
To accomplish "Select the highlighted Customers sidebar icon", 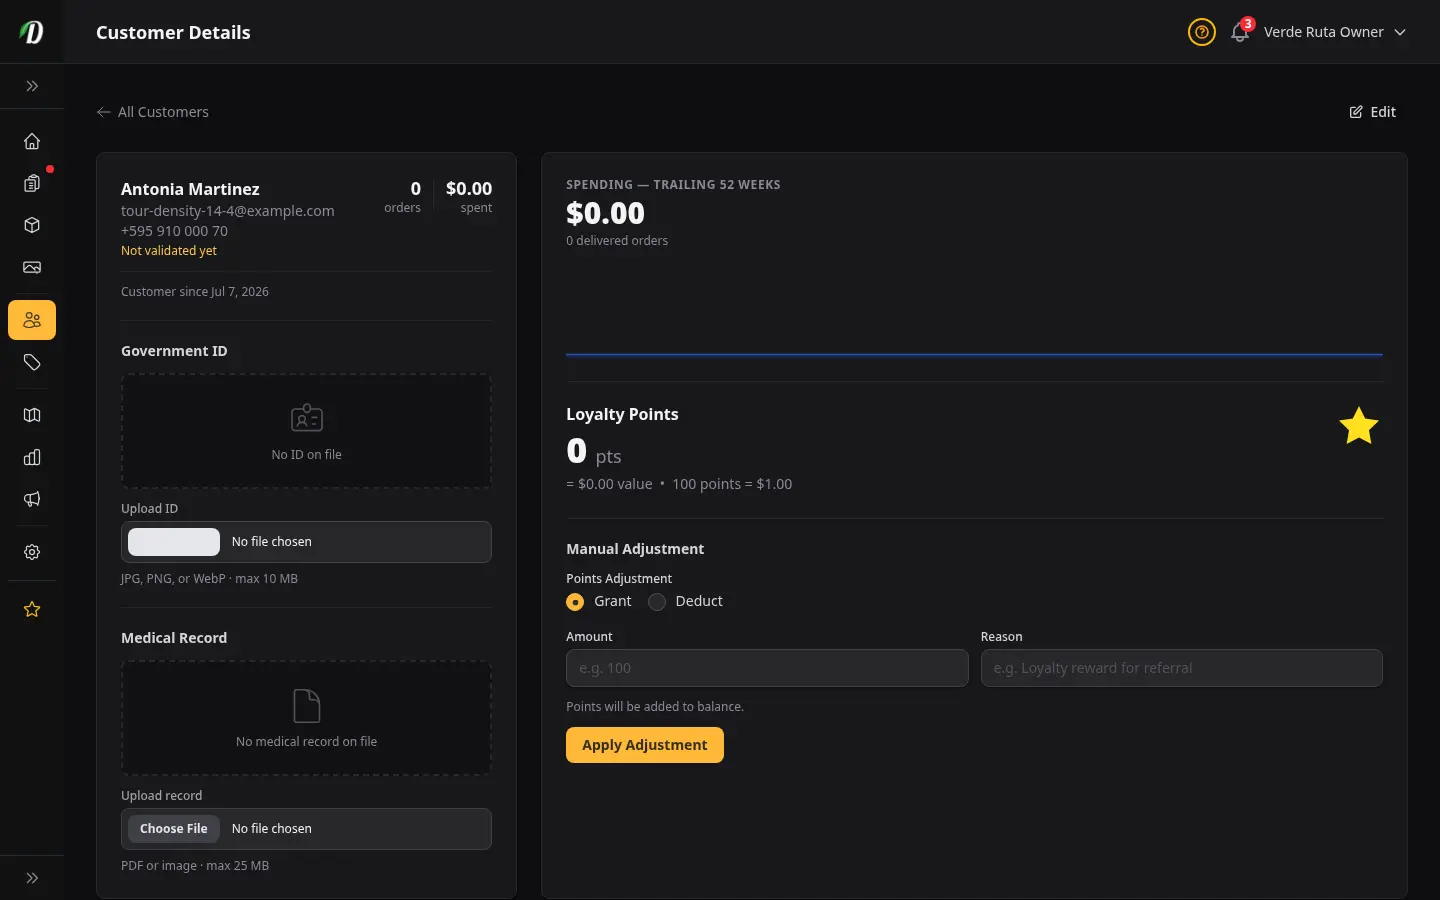I will point(32,320).
